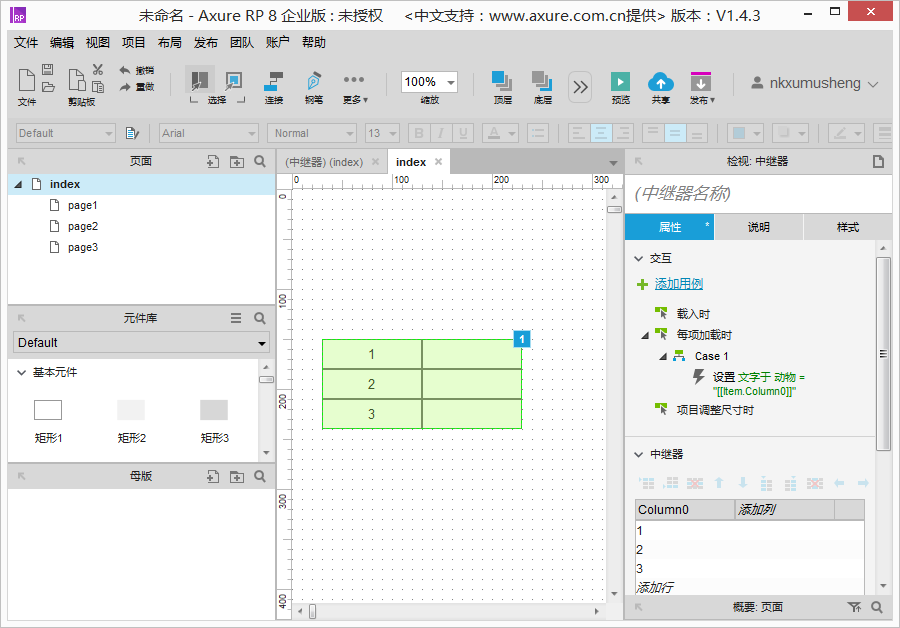Collapse the index page tree node
This screenshot has width=900, height=628.
(x=18, y=184)
